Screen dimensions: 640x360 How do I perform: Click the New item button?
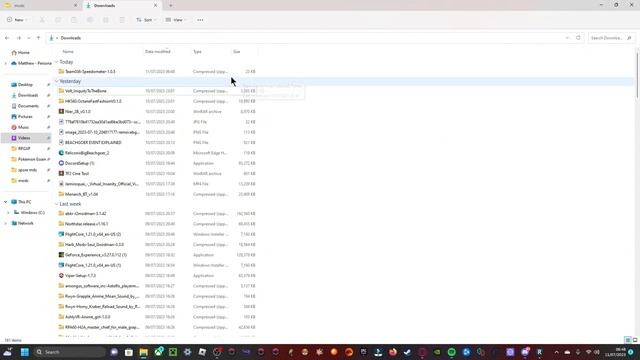tap(17, 20)
